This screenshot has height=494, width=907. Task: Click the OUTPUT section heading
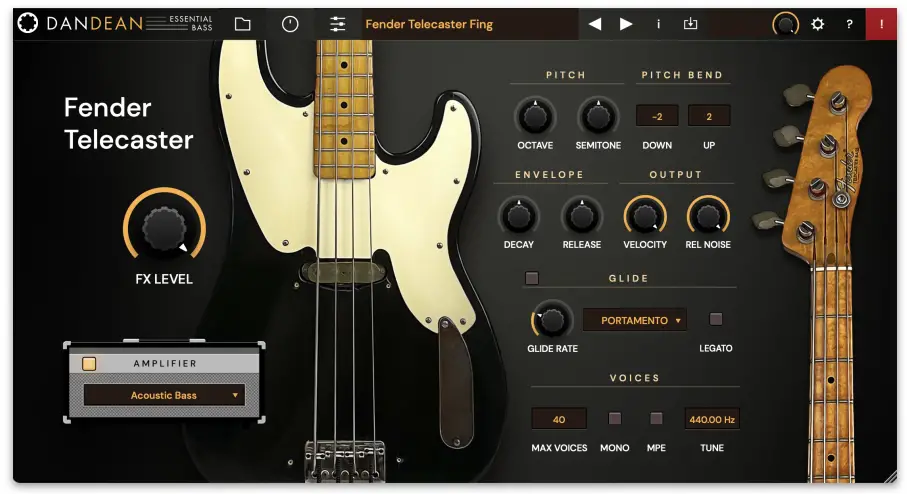tap(676, 175)
